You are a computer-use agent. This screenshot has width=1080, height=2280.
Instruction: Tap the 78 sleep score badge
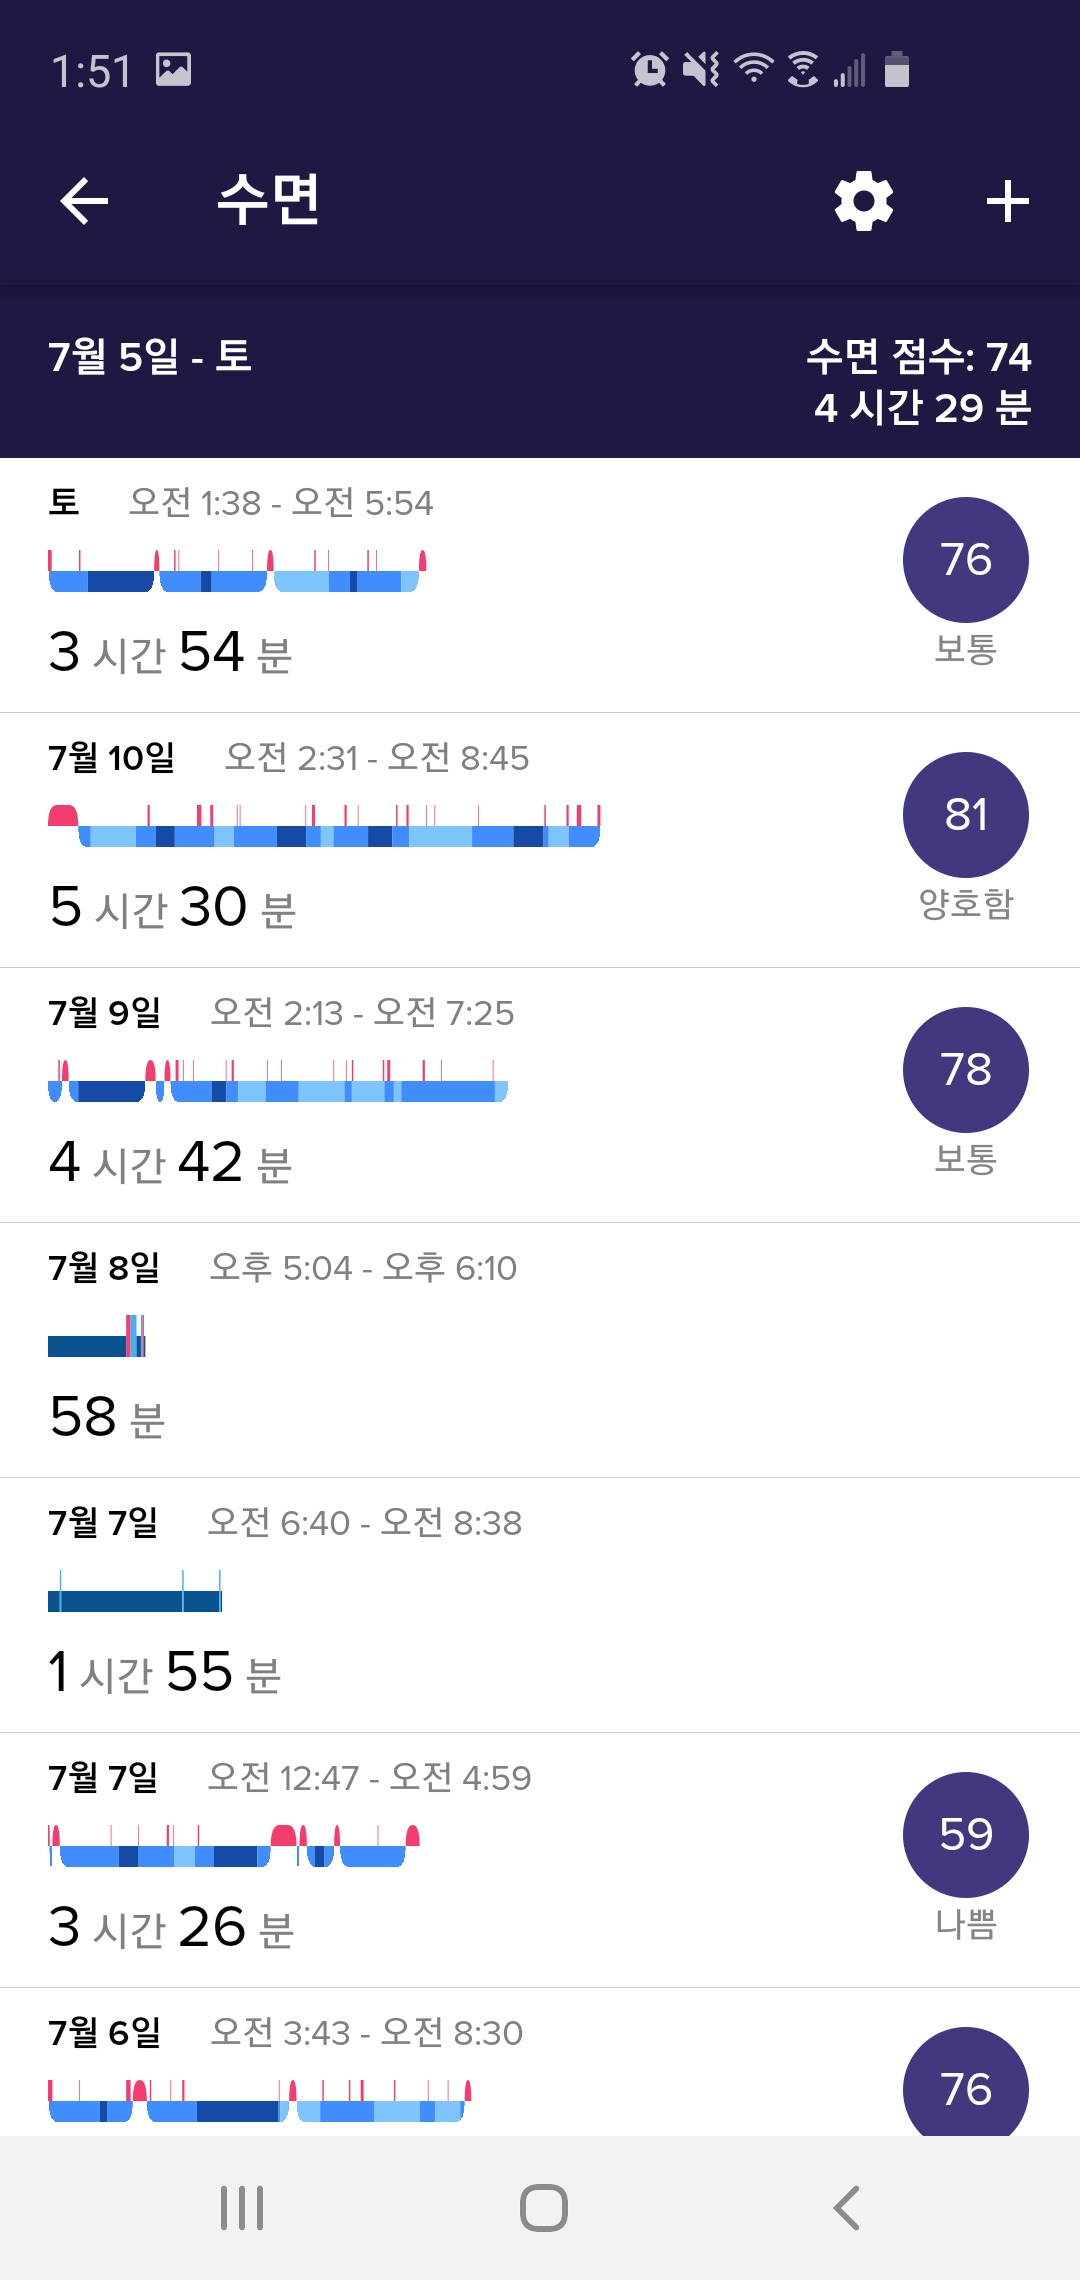click(966, 1070)
